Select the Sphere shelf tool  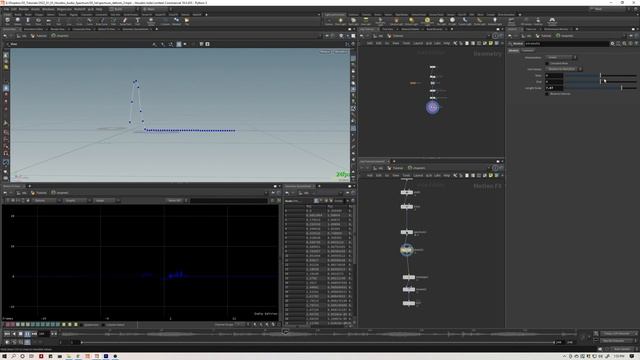[x=18, y=21]
